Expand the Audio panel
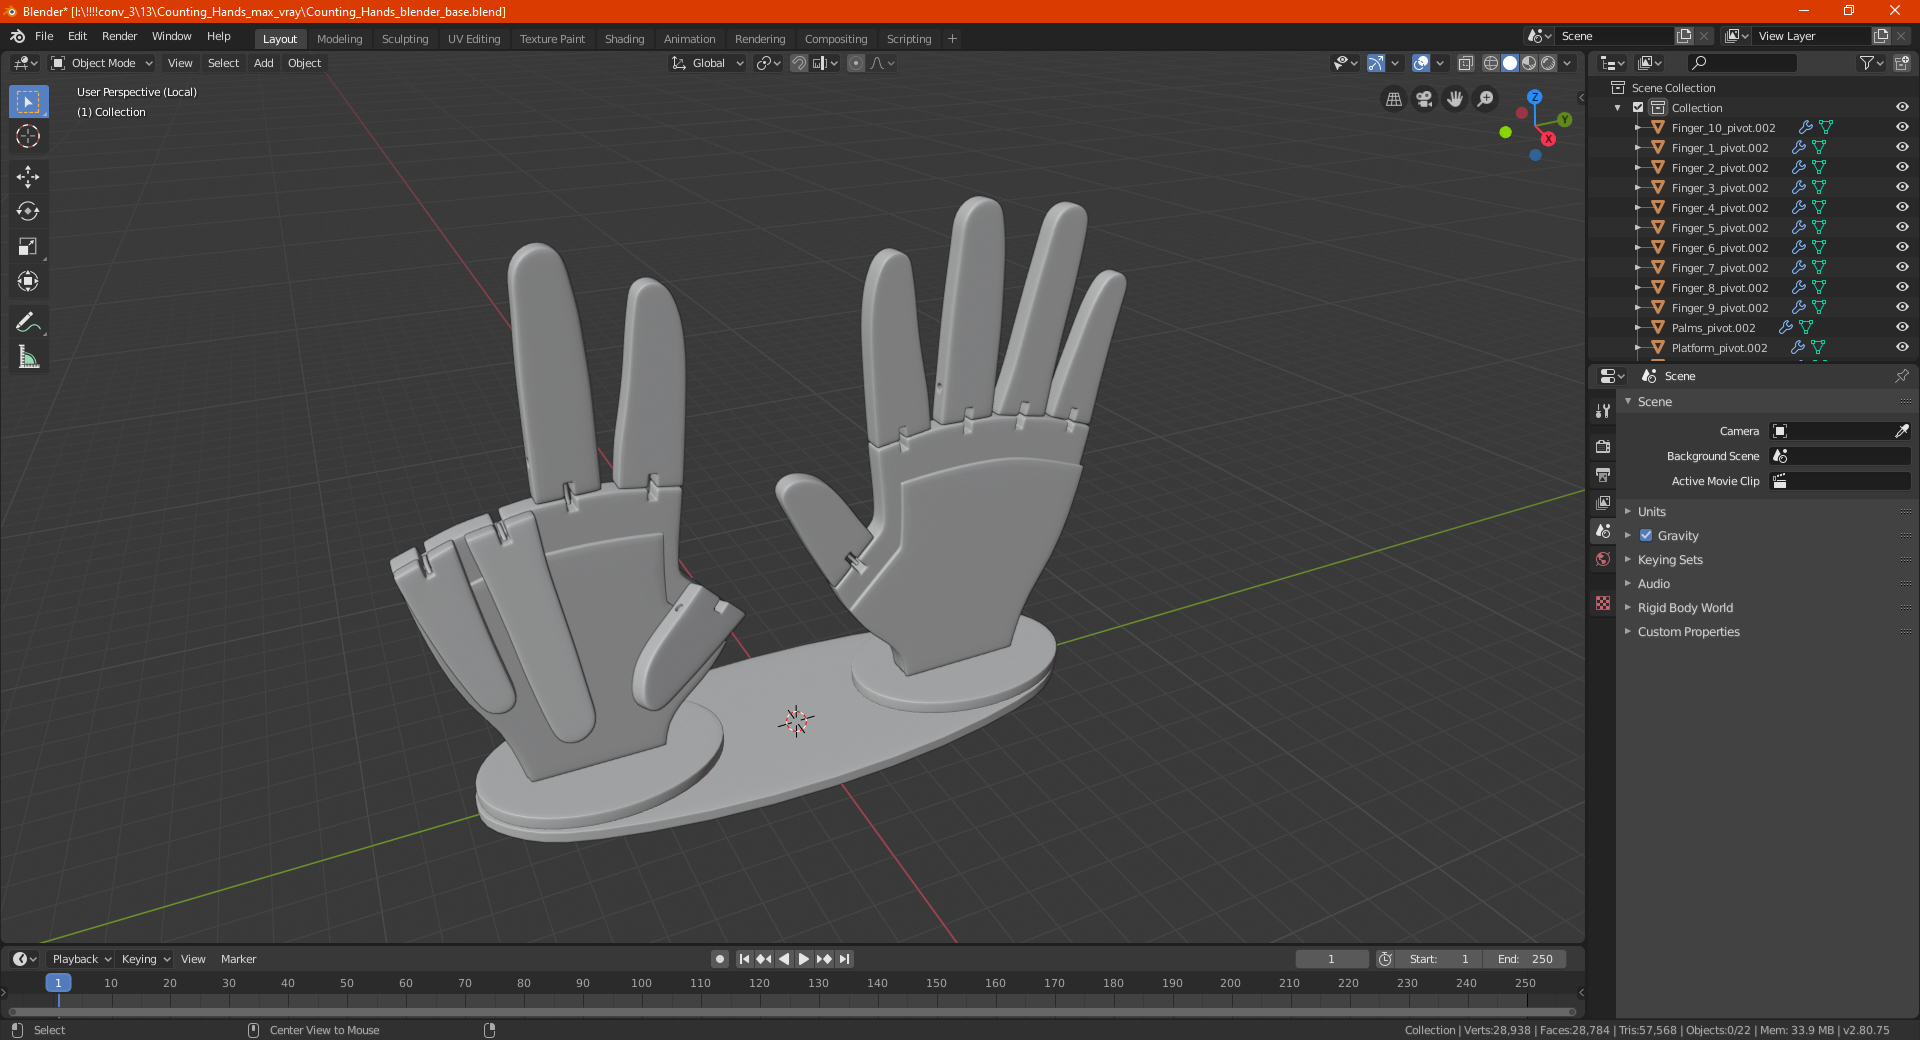Screen dimensions: 1920x1040 pyautogui.click(x=1654, y=583)
